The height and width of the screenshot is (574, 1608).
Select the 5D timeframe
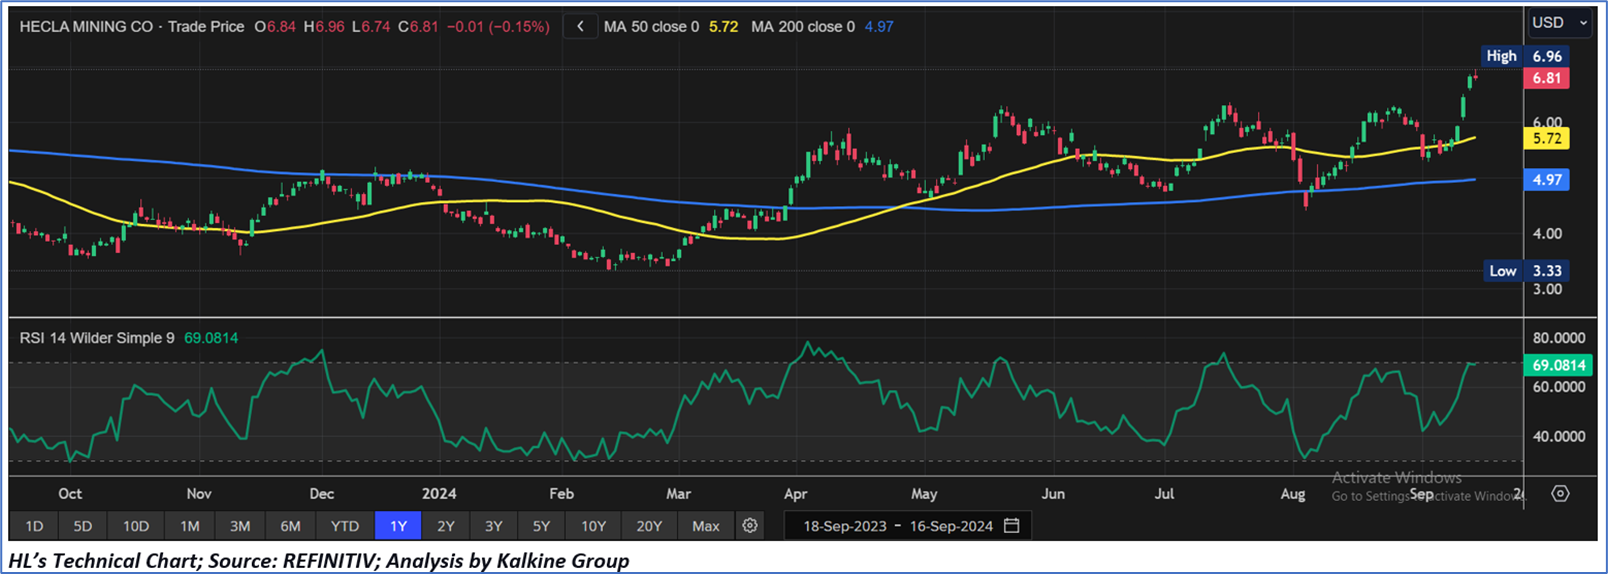point(83,525)
